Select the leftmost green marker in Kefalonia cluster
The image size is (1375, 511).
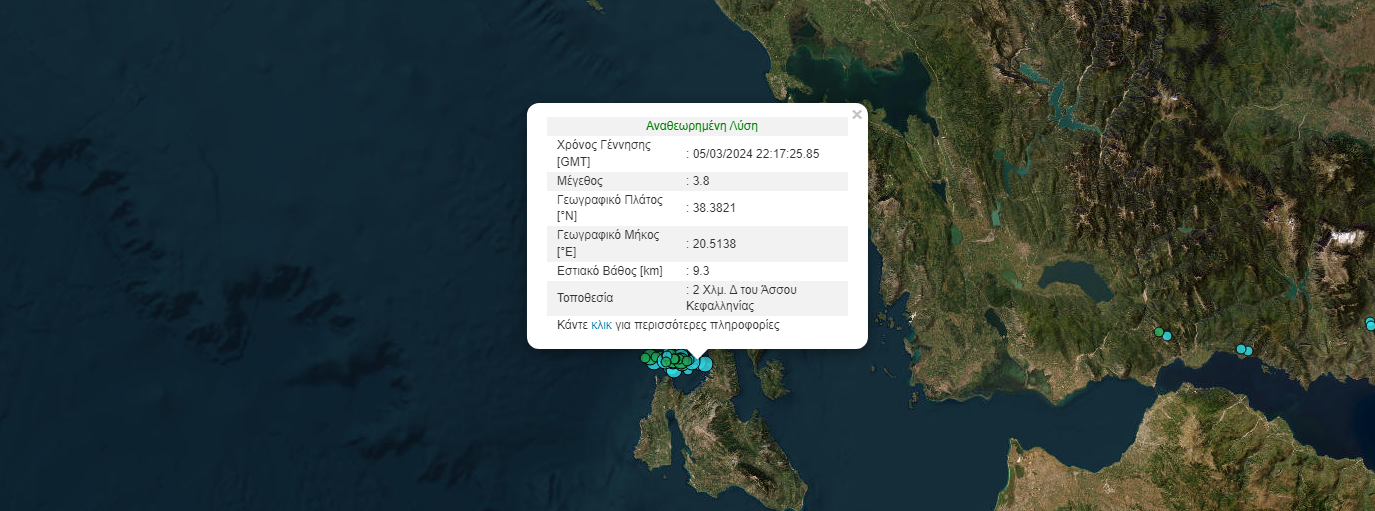coord(646,357)
